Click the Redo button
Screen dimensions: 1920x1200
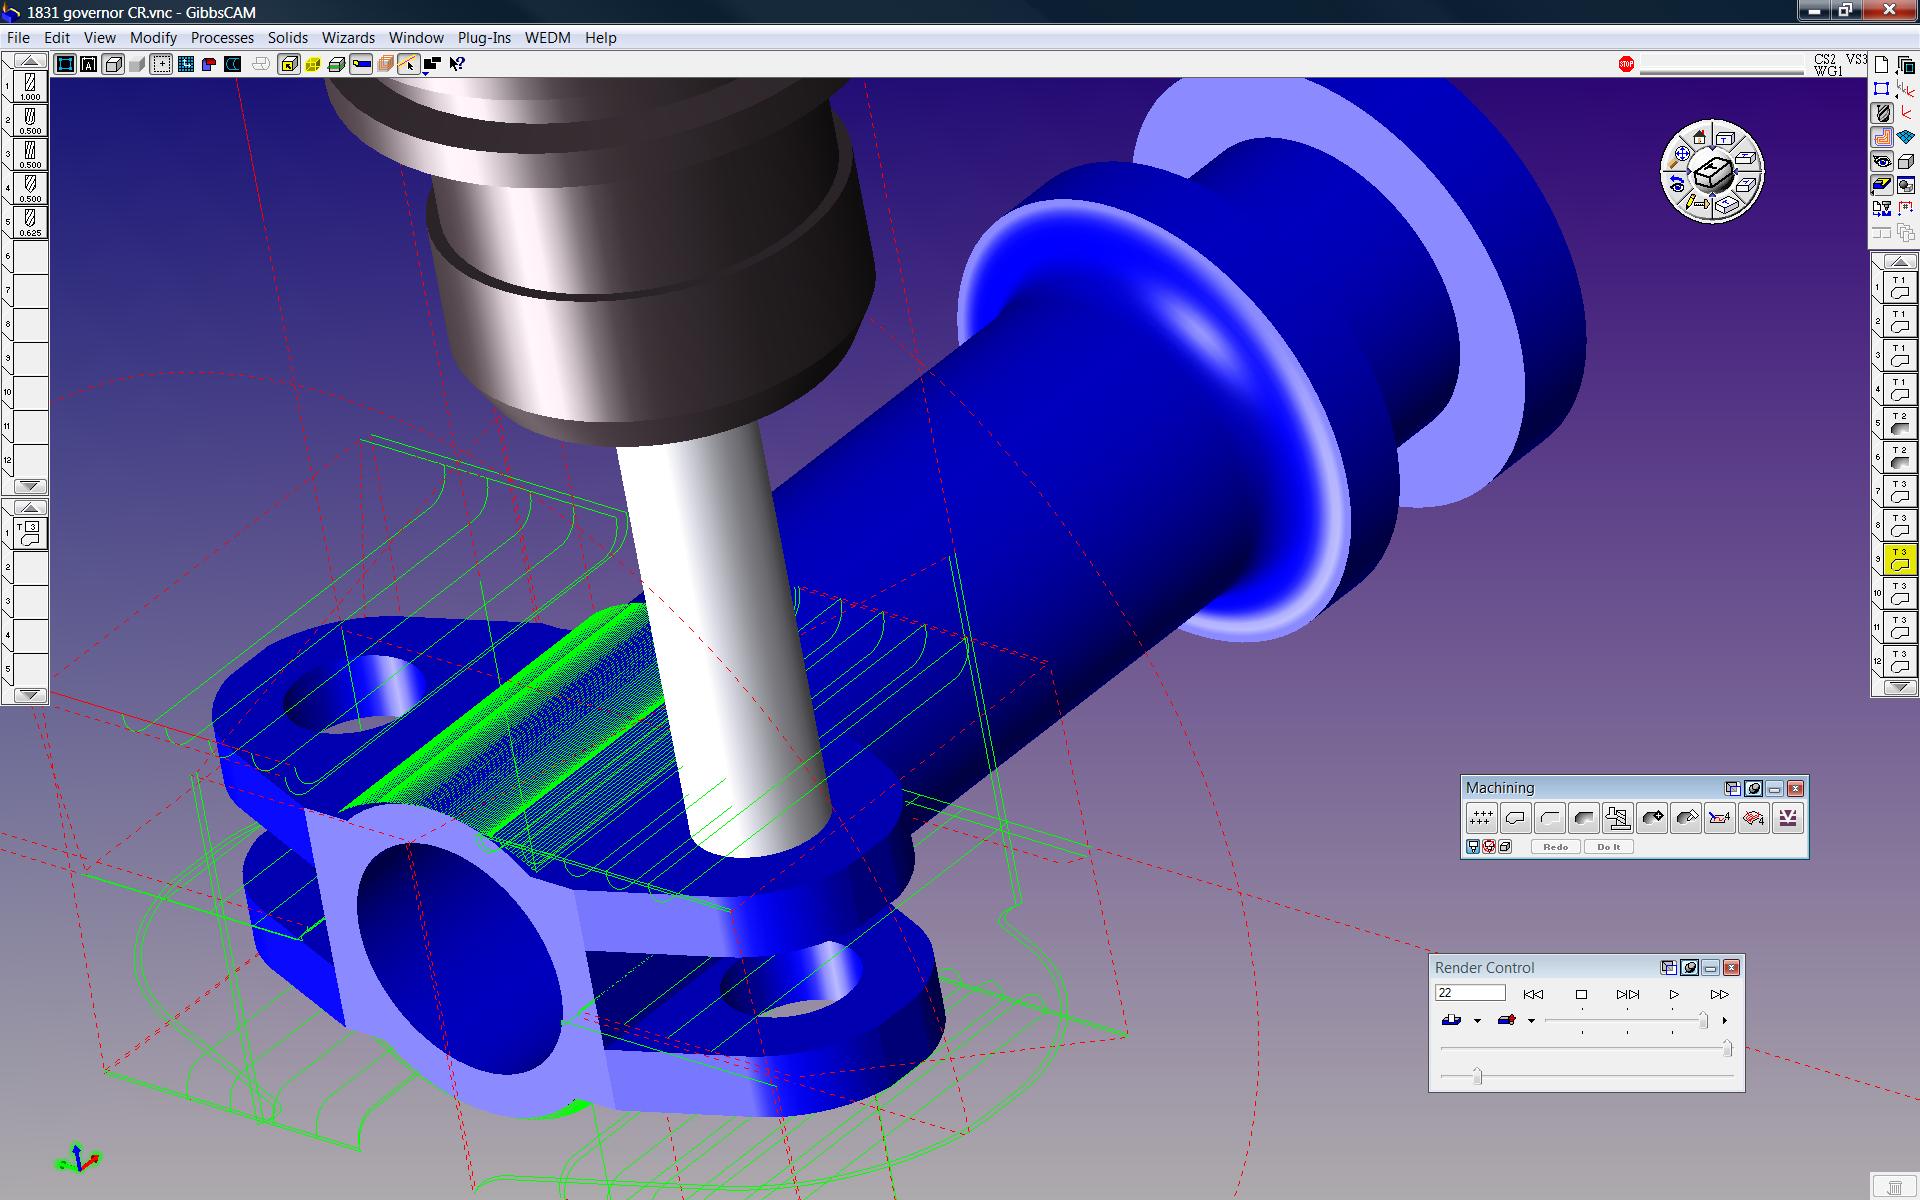pos(1555,847)
